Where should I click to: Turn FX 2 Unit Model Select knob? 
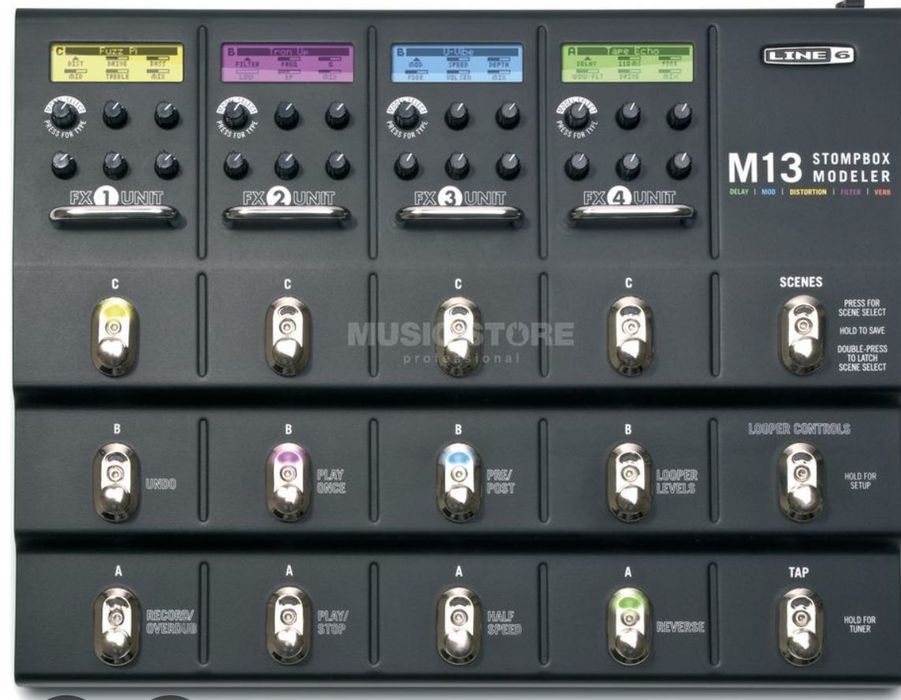[x=236, y=116]
